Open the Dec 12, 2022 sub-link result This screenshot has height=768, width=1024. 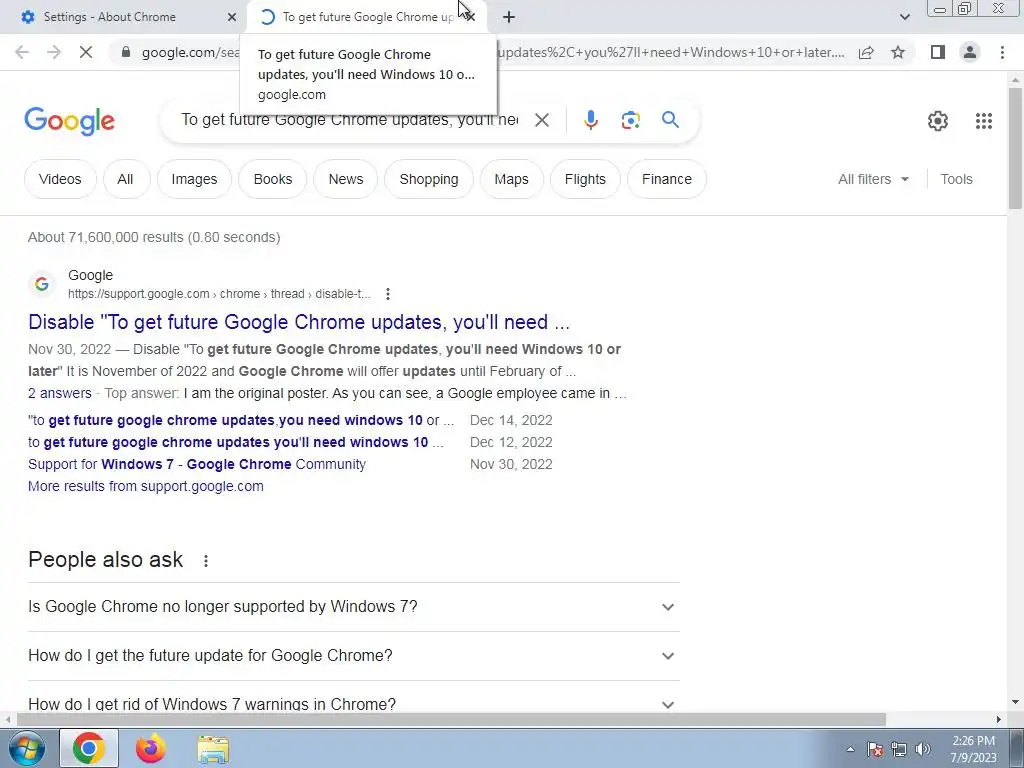236,442
